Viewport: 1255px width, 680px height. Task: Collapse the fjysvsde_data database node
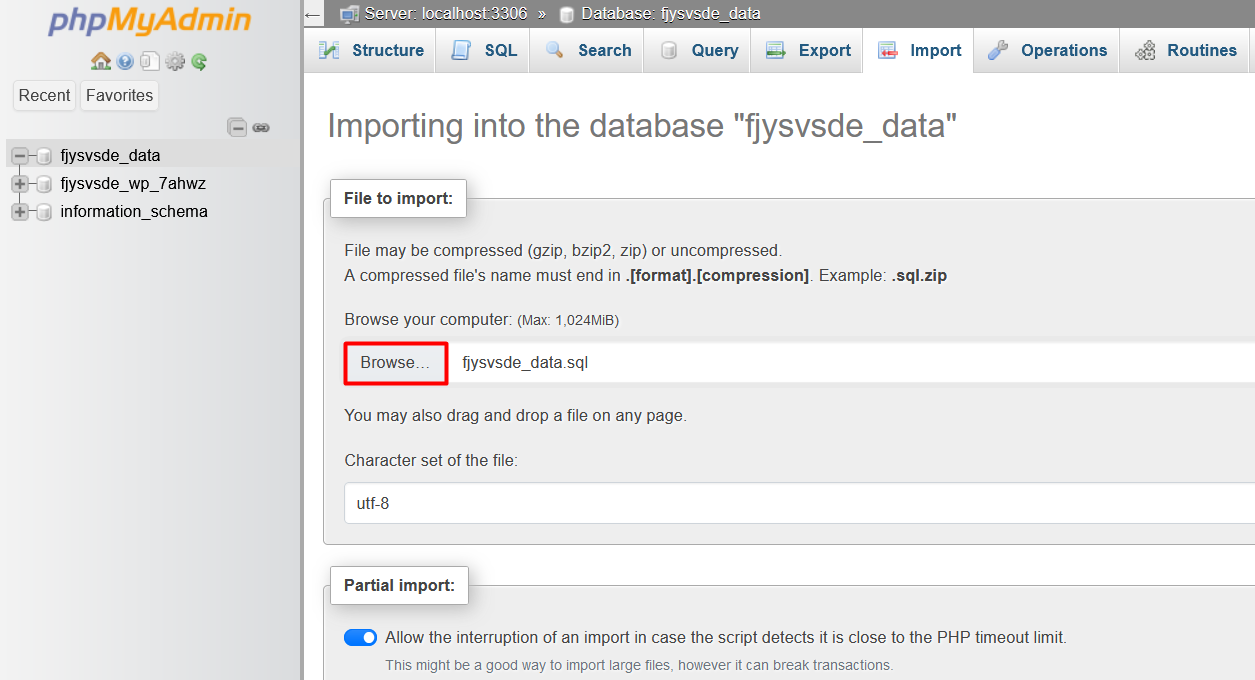coord(20,156)
